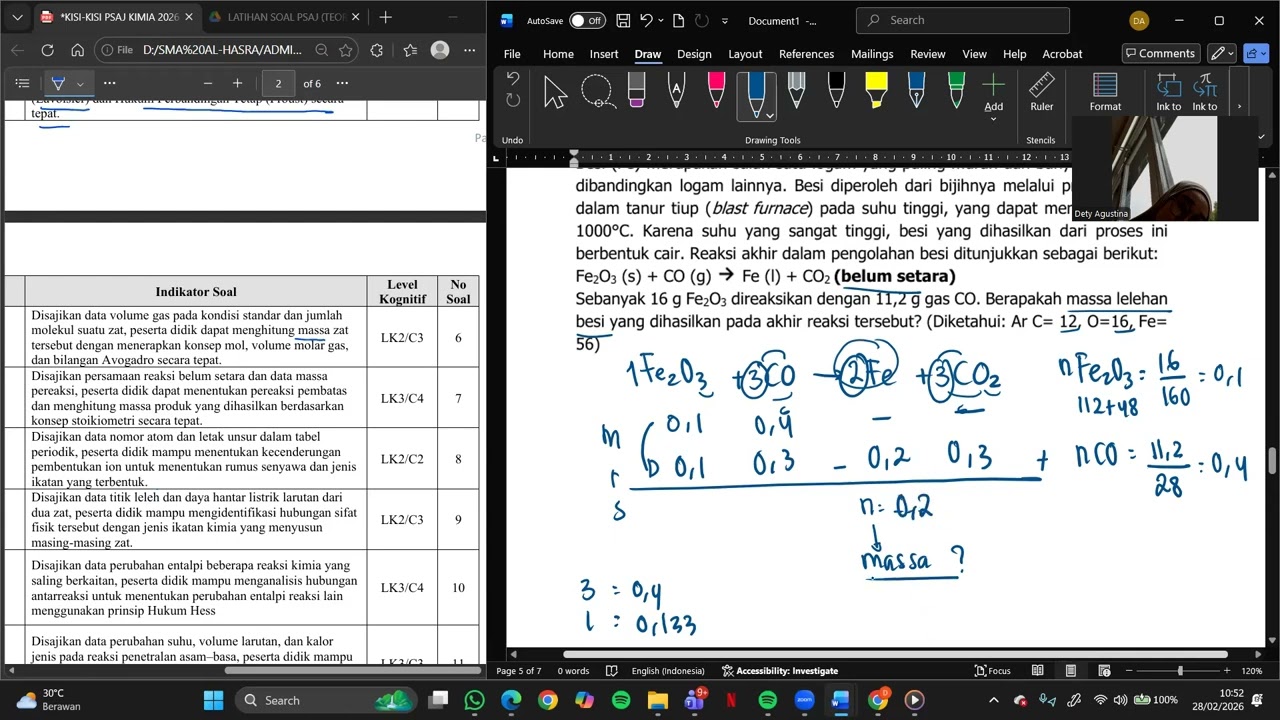Image resolution: width=1280 pixels, height=720 pixels.
Task: Redo ink stroke in Draw ribbon
Action: (x=513, y=100)
